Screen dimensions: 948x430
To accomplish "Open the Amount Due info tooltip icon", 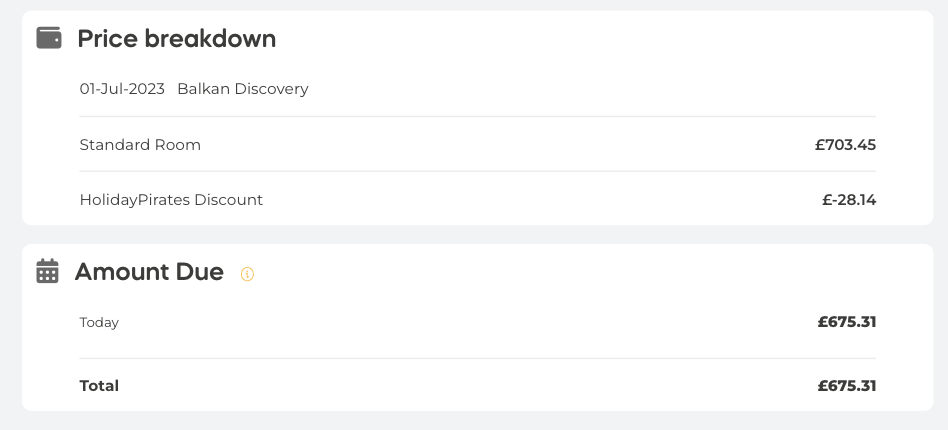I will point(247,274).
